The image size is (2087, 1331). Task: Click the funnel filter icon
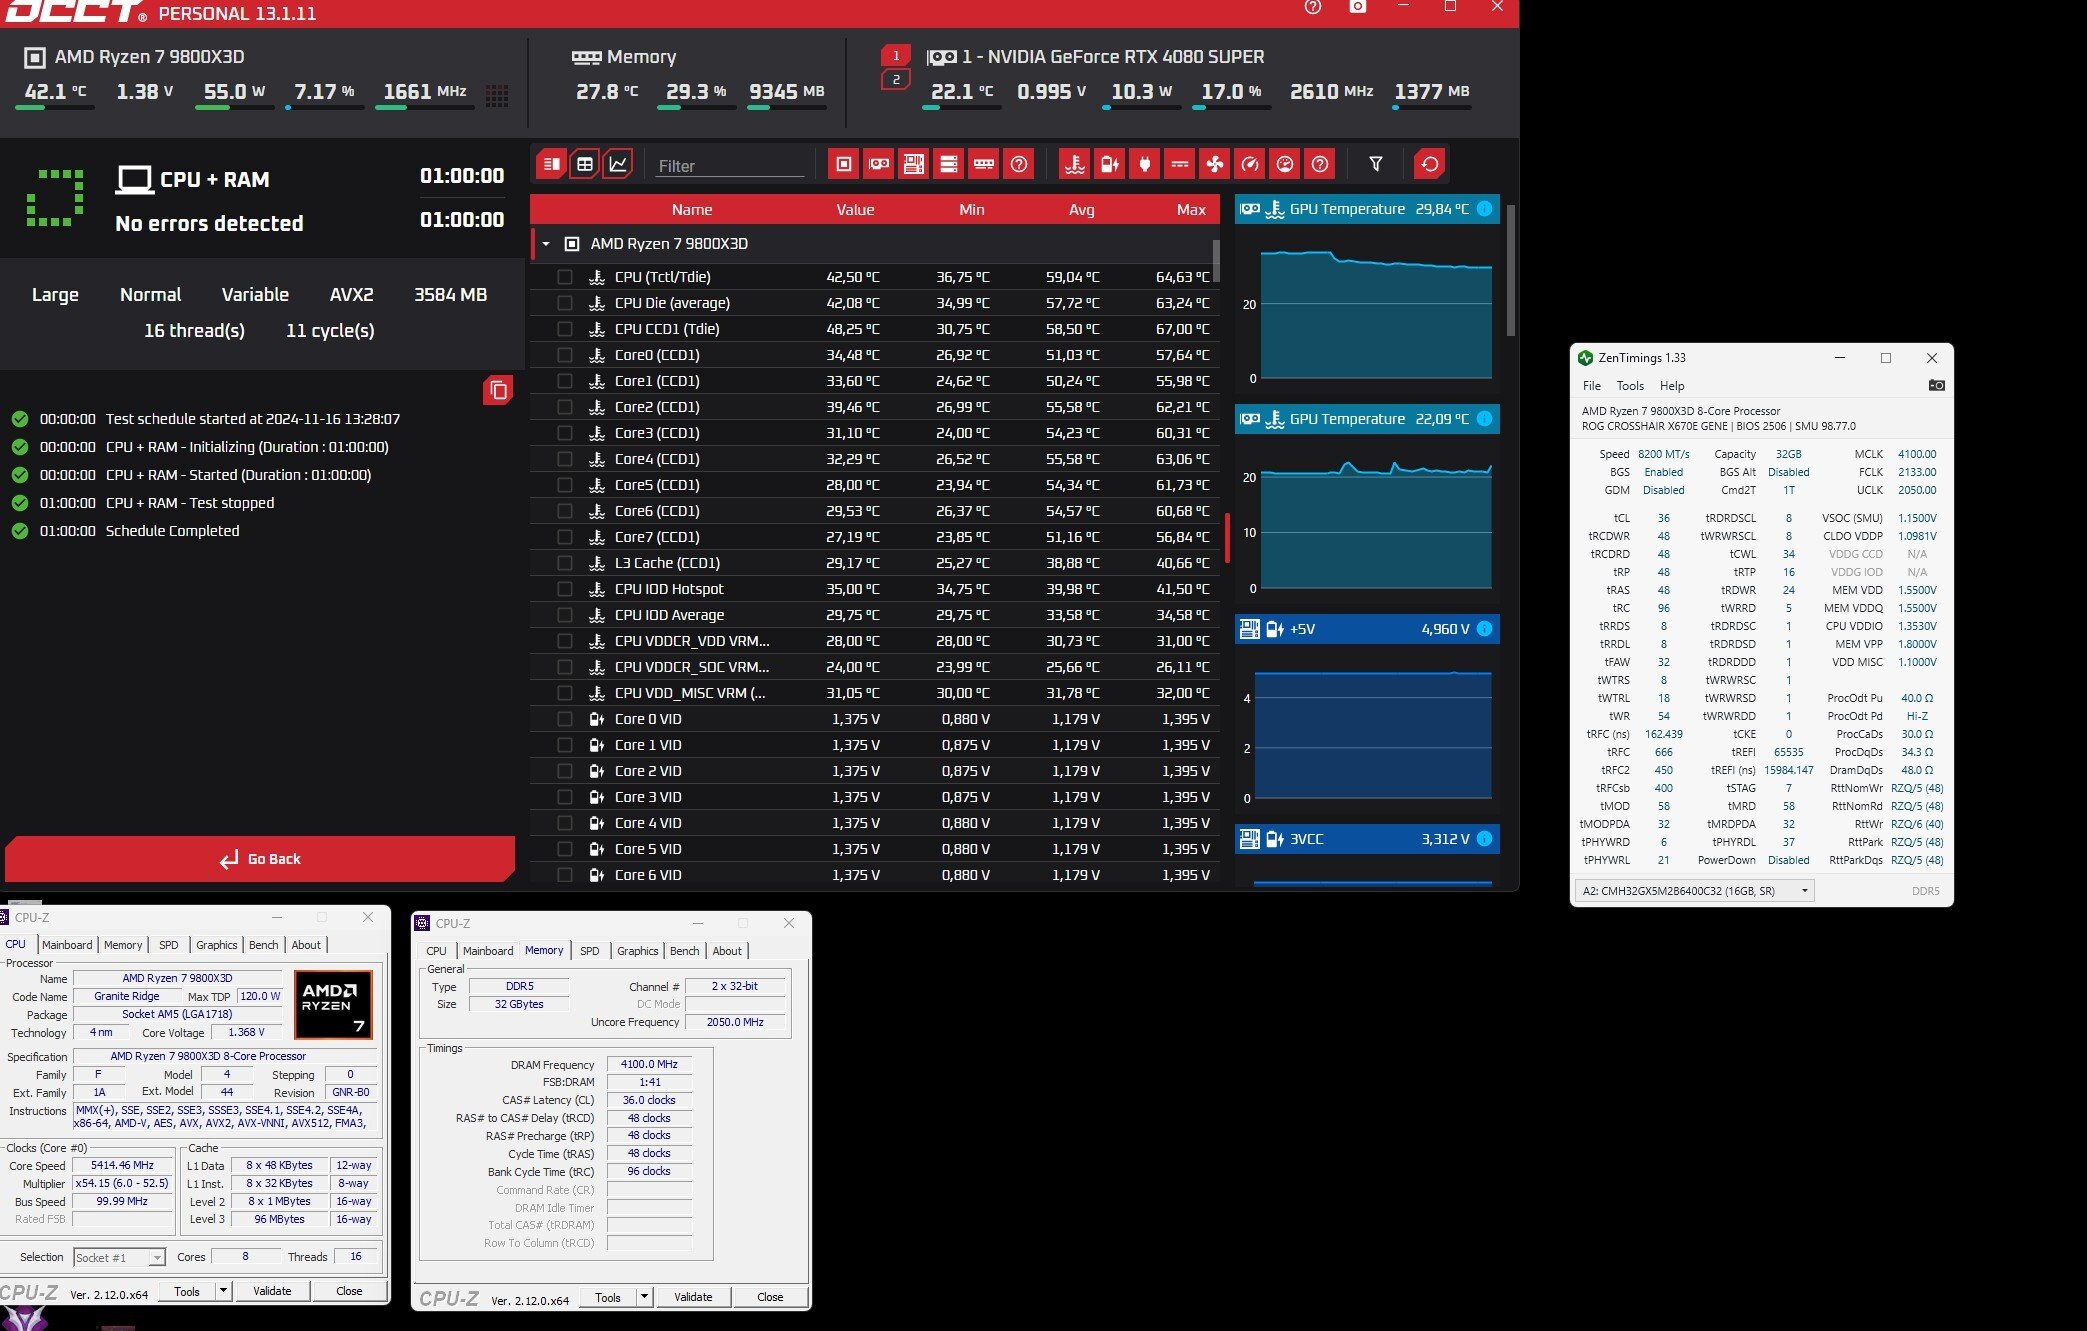click(x=1376, y=164)
